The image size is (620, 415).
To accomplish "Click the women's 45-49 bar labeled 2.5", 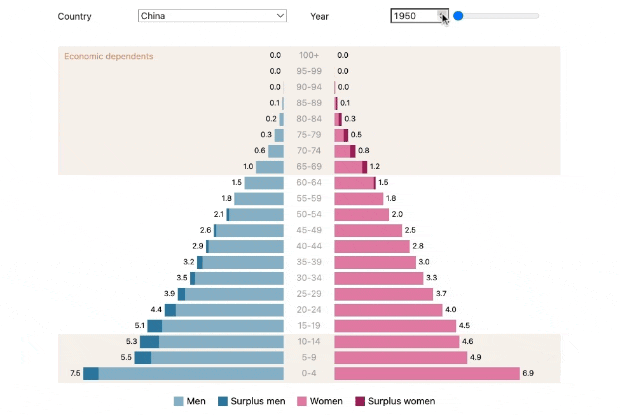I will point(368,230).
